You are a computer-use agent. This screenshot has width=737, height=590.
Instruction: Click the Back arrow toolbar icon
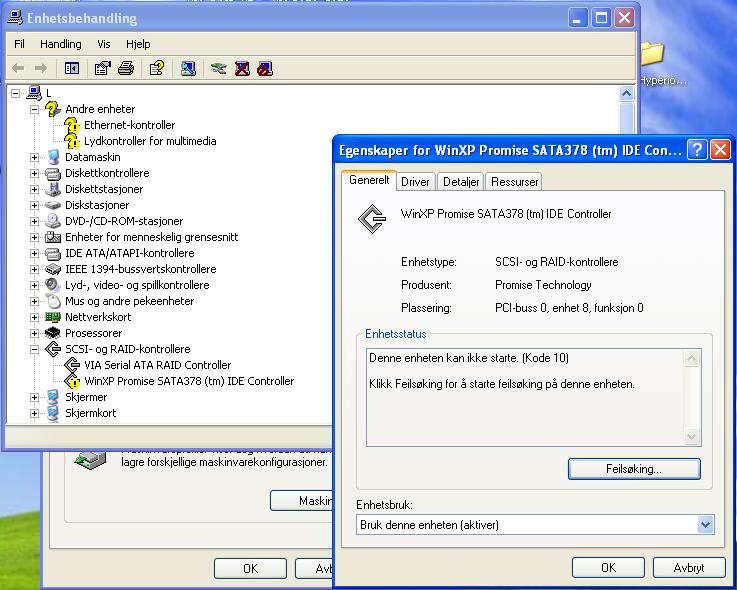[18, 69]
